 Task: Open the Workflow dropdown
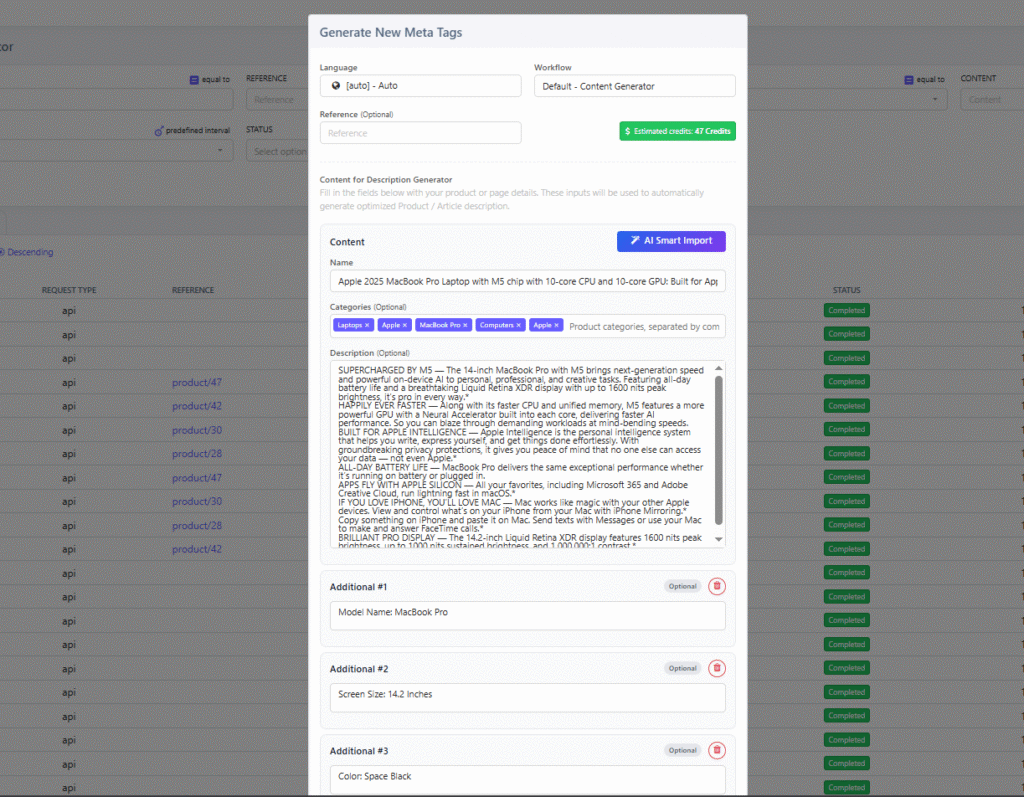coord(634,86)
